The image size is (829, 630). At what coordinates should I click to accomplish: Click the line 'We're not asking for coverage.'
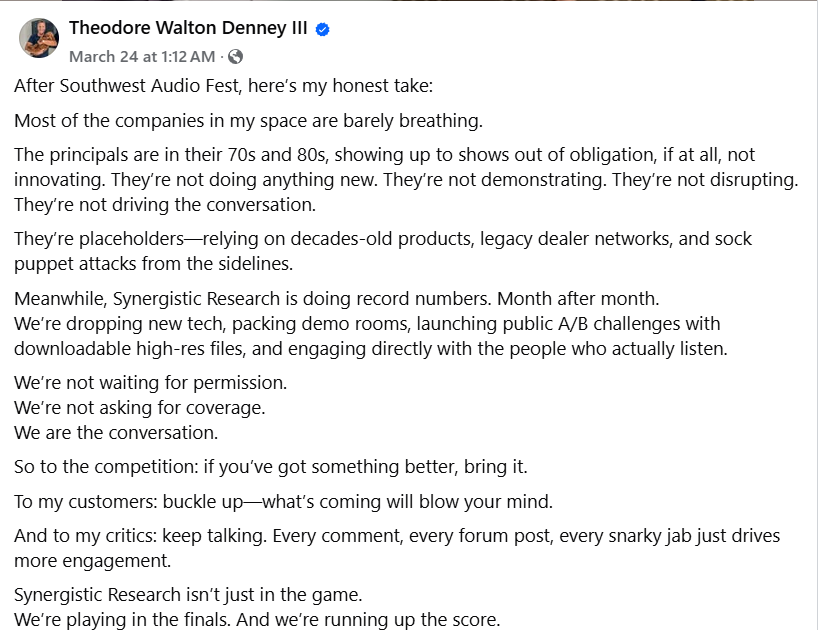point(140,407)
